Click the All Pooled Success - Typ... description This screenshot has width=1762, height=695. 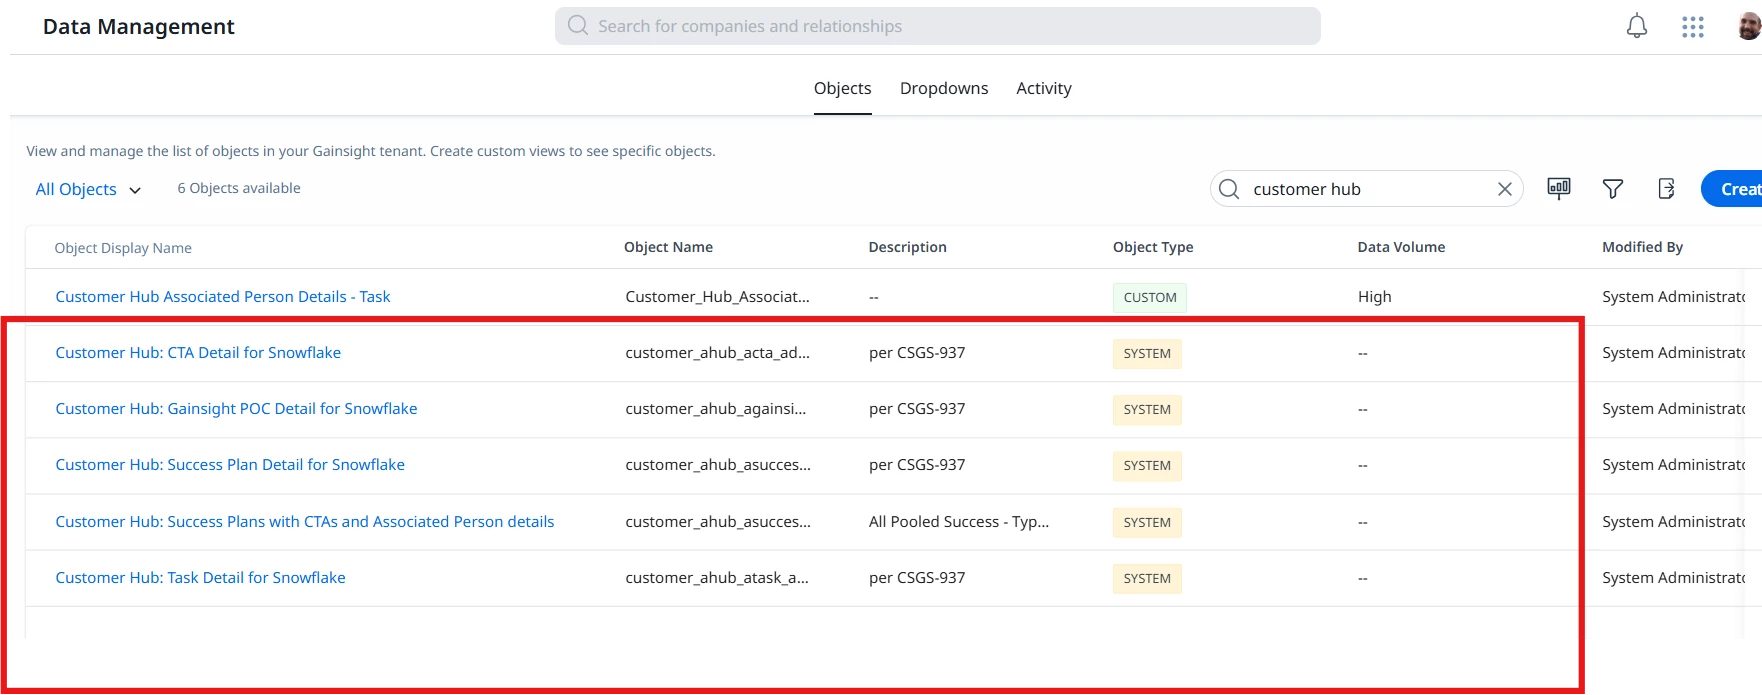tap(959, 522)
